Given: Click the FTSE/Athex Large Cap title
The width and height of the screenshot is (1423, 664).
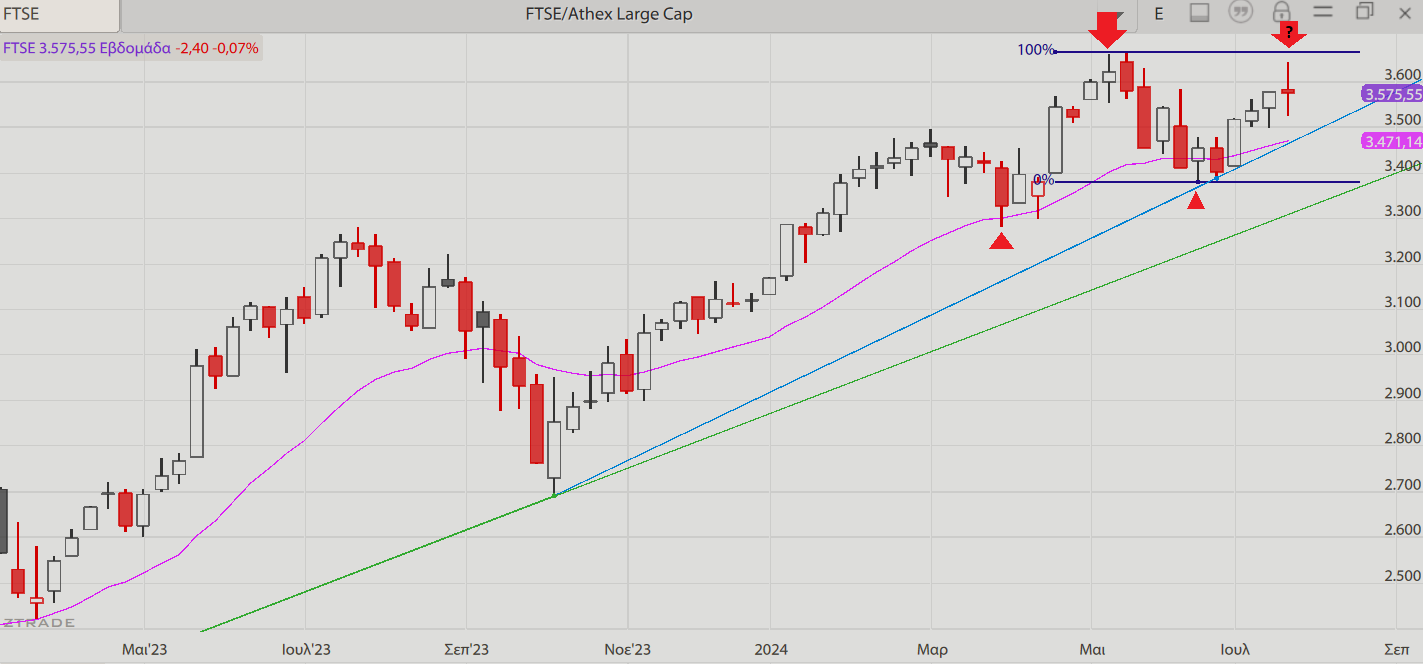Looking at the screenshot, I should [x=609, y=14].
